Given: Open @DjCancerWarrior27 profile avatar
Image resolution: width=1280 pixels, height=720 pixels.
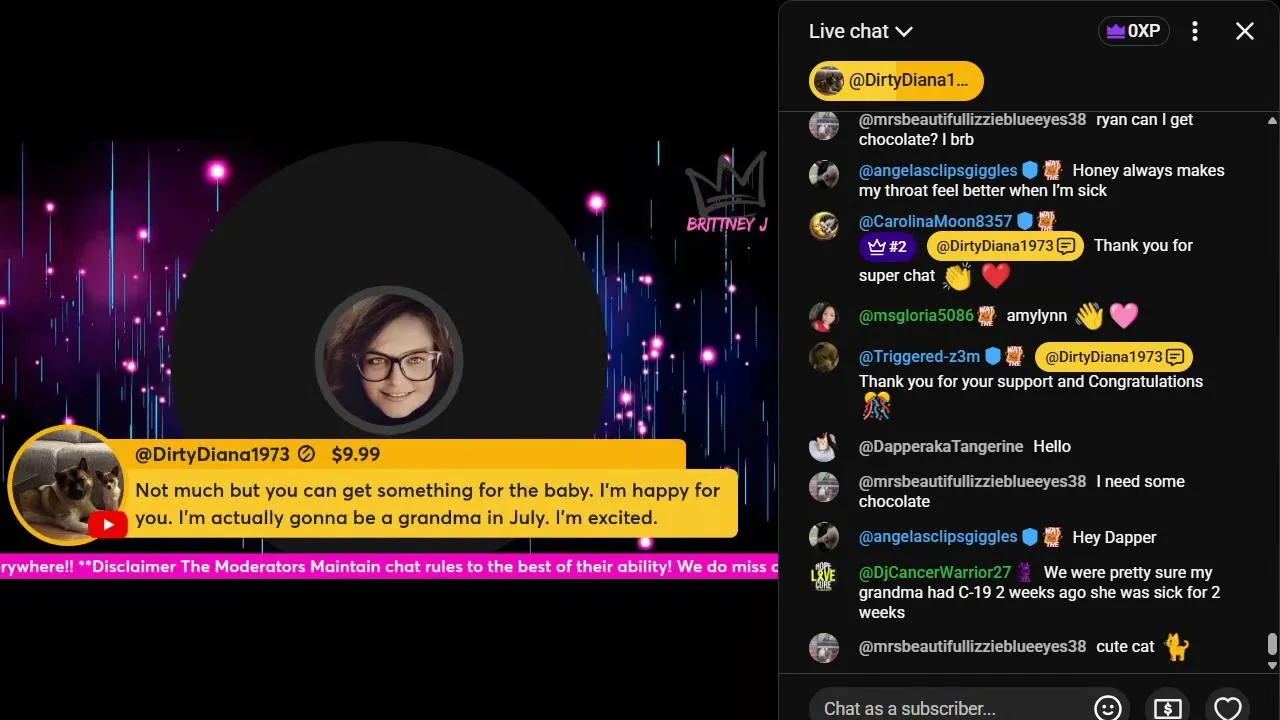Looking at the screenshot, I should click(x=823, y=578).
